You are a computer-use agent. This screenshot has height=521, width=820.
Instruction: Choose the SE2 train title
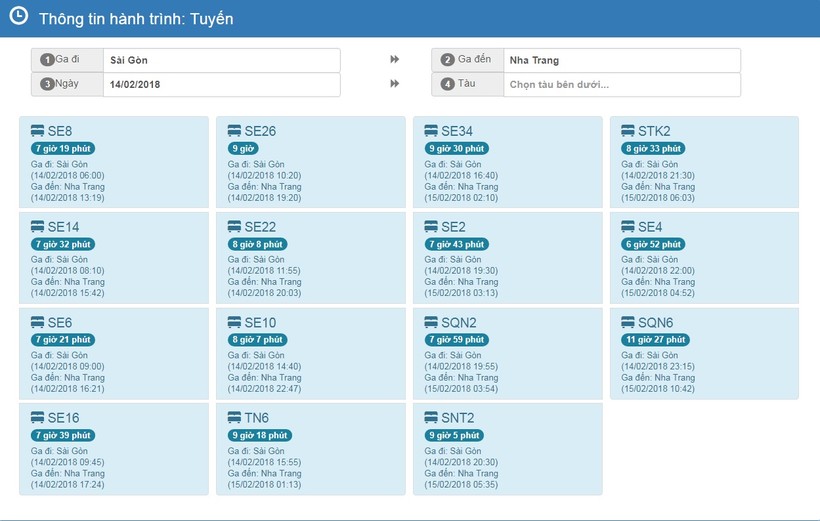453,227
